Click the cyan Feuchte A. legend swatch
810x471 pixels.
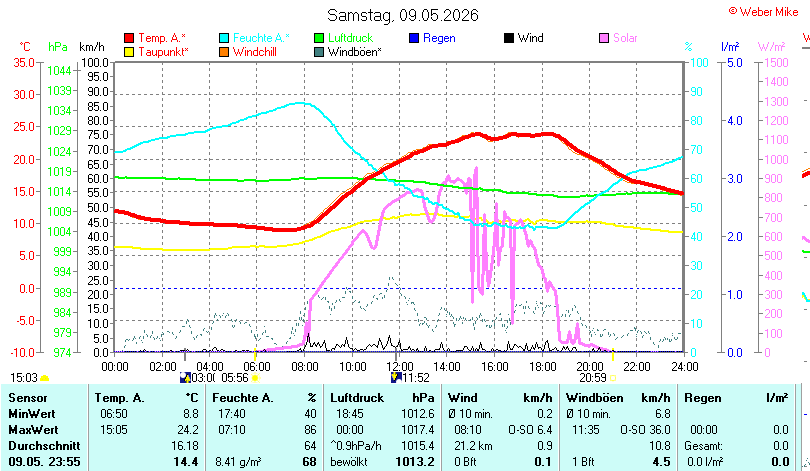[x=224, y=38]
